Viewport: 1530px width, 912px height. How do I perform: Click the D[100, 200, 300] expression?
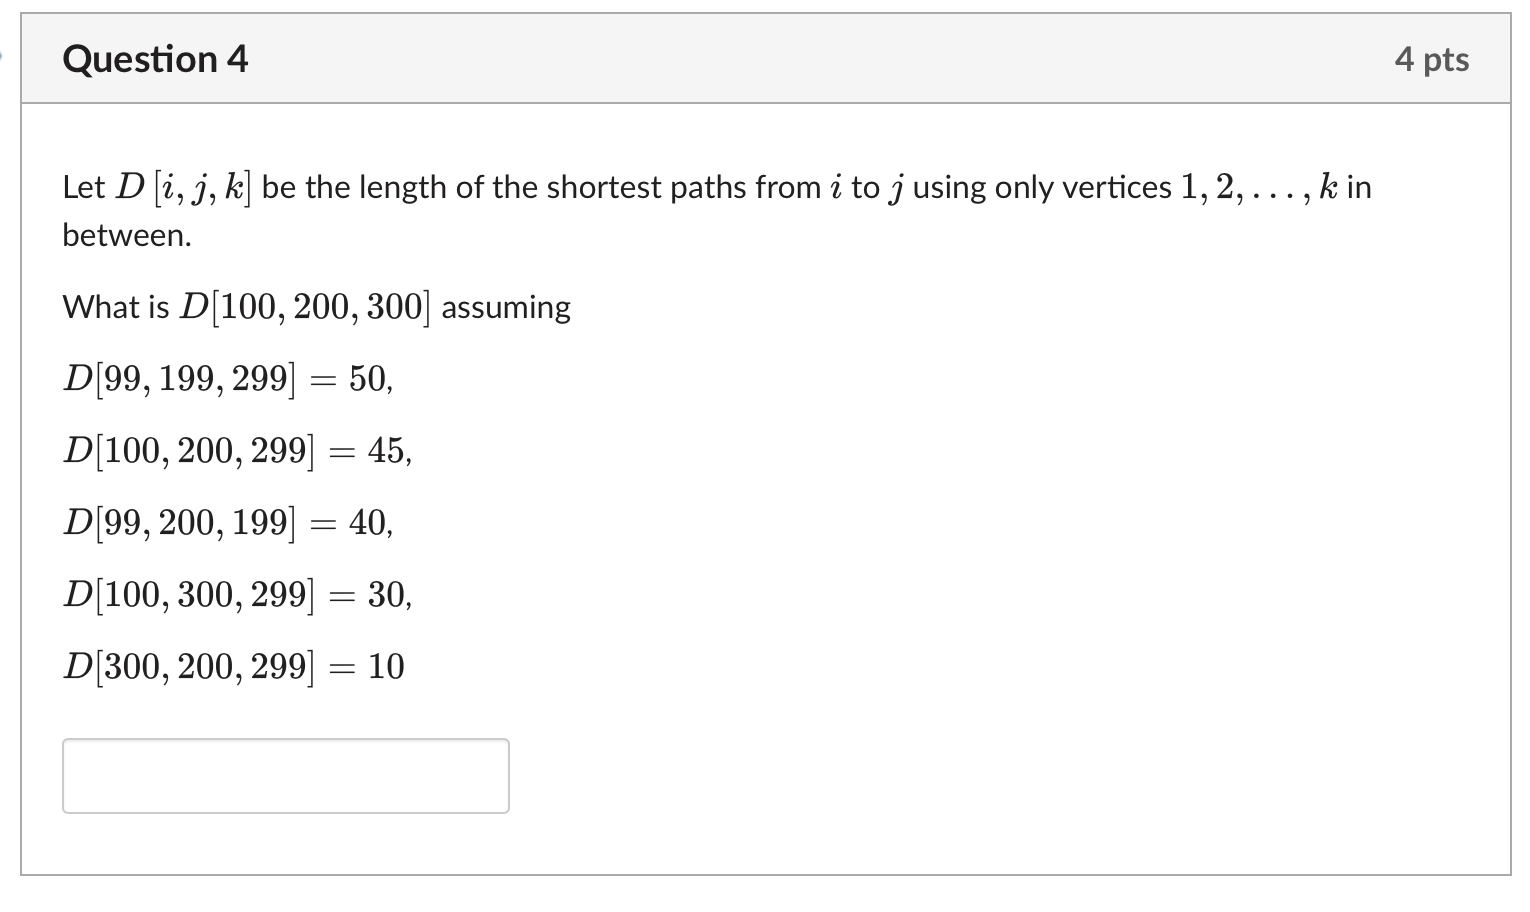click(x=305, y=306)
